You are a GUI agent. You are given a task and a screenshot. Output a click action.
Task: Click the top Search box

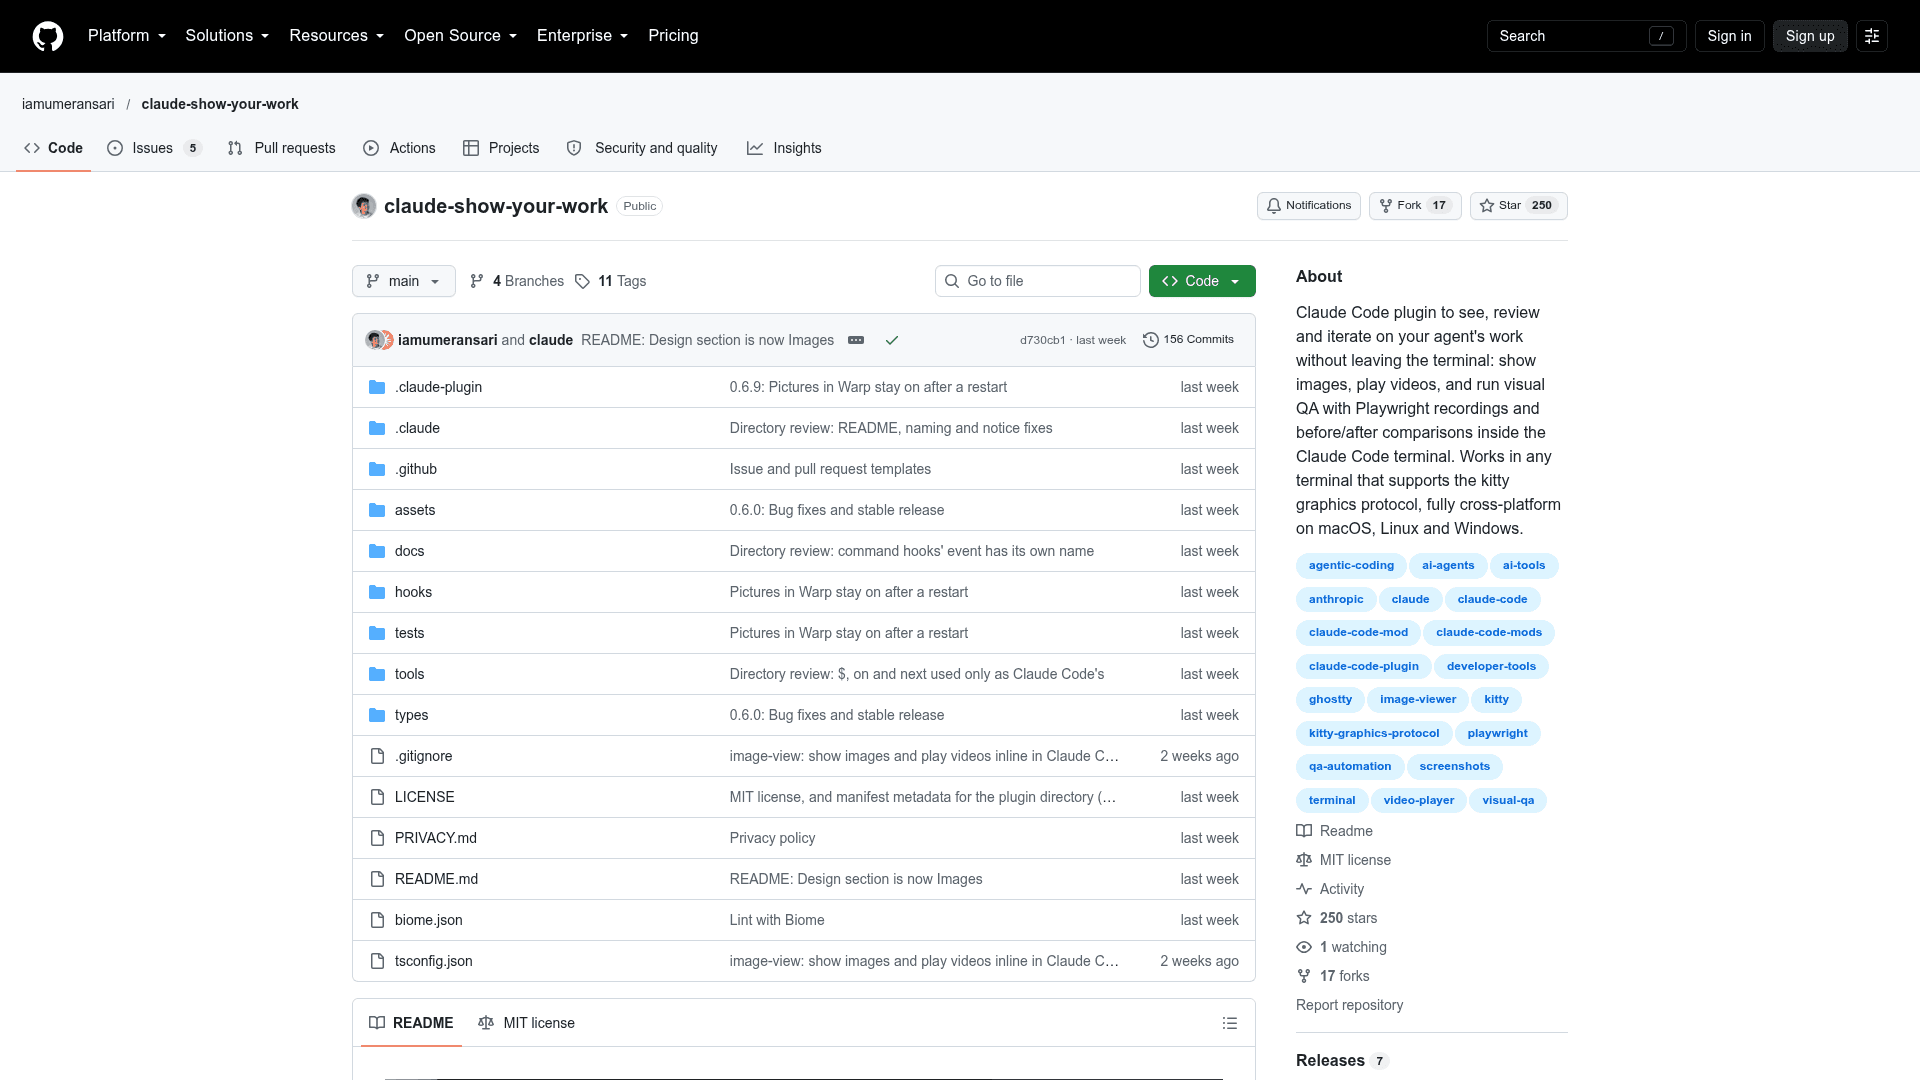1587,36
